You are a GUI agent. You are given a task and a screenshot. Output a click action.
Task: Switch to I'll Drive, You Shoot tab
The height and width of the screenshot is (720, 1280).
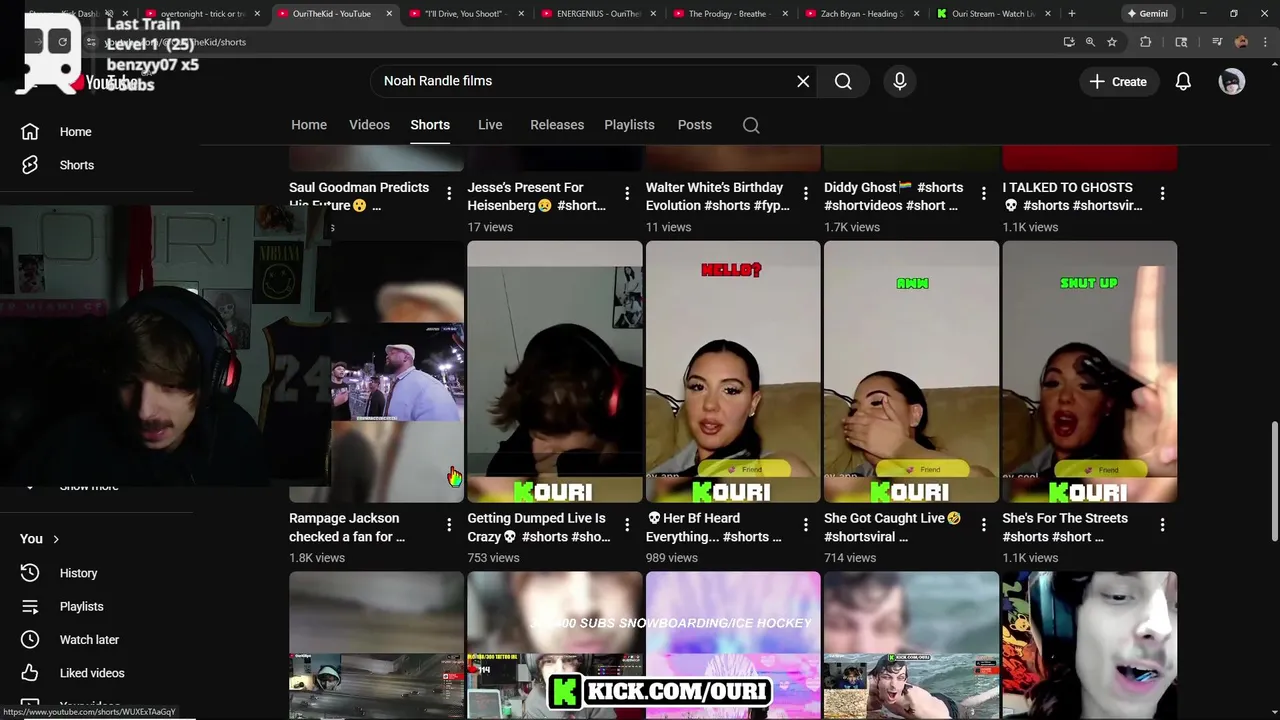[x=466, y=14]
